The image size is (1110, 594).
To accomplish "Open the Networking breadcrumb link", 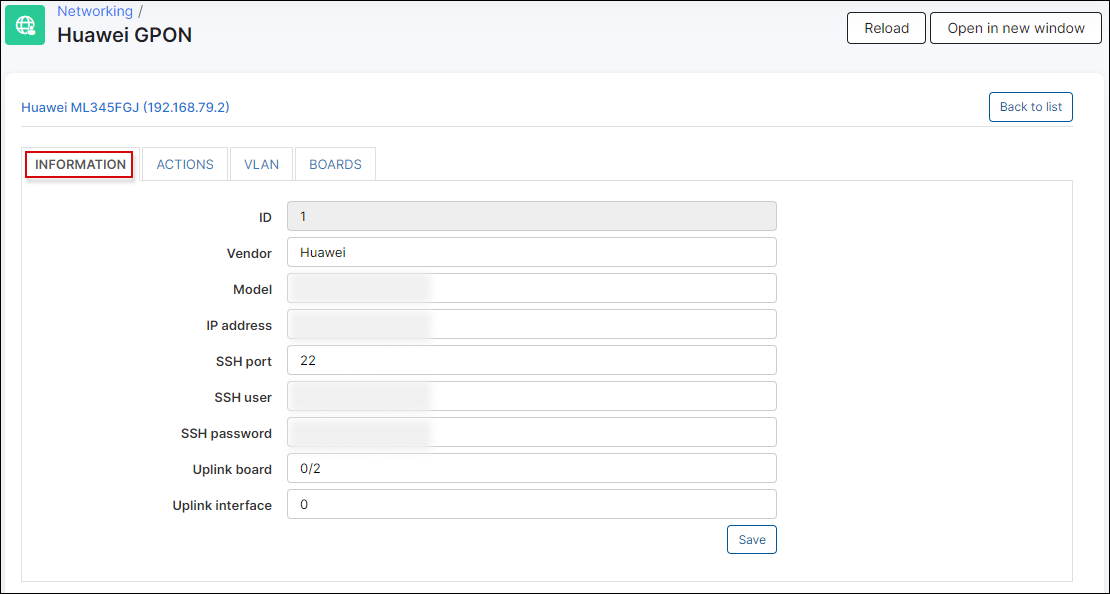I will [95, 11].
